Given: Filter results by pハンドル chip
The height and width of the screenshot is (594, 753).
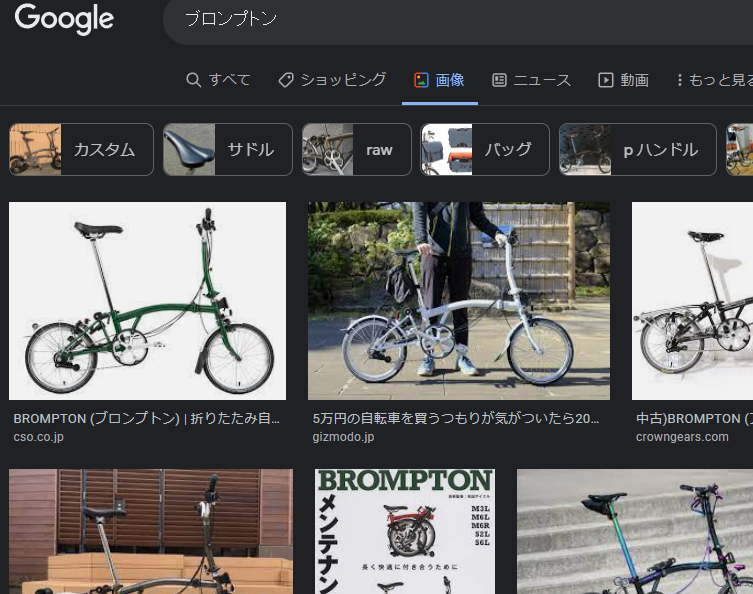Looking at the screenshot, I should point(638,149).
